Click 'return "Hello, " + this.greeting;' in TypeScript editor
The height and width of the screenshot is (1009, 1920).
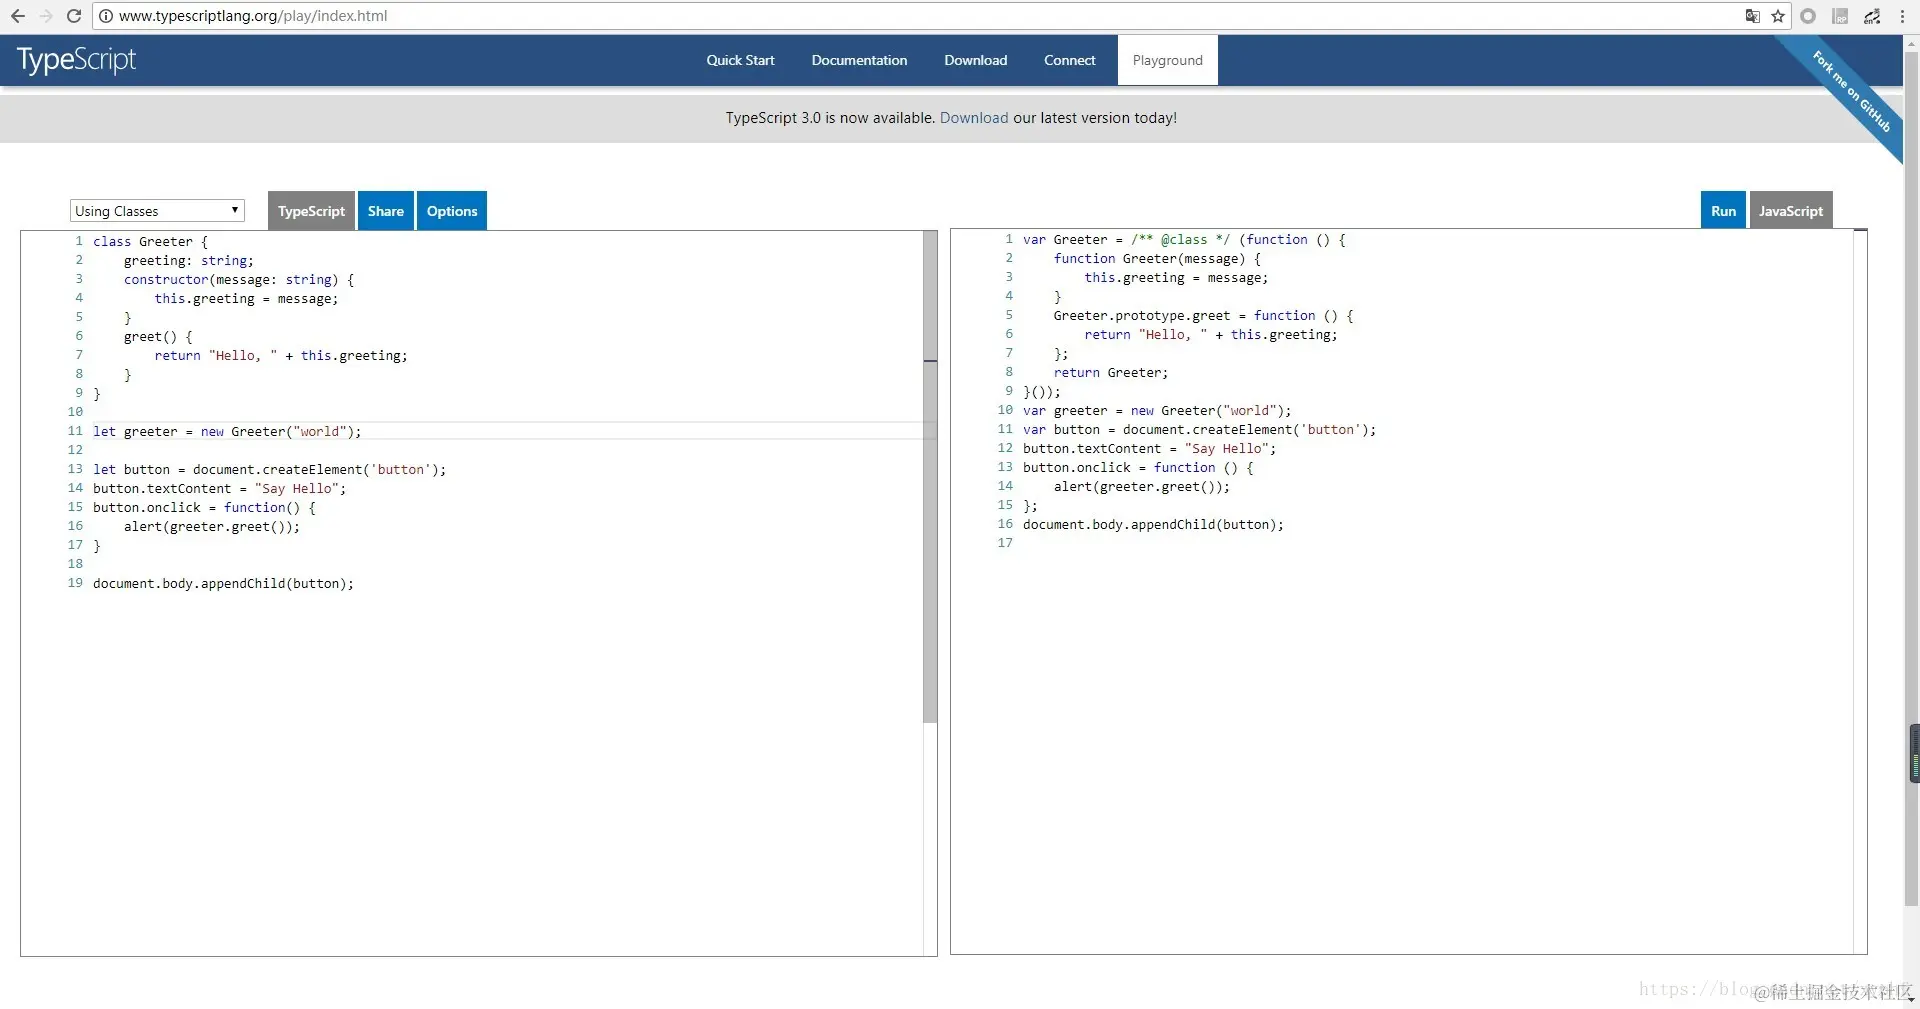click(281, 355)
